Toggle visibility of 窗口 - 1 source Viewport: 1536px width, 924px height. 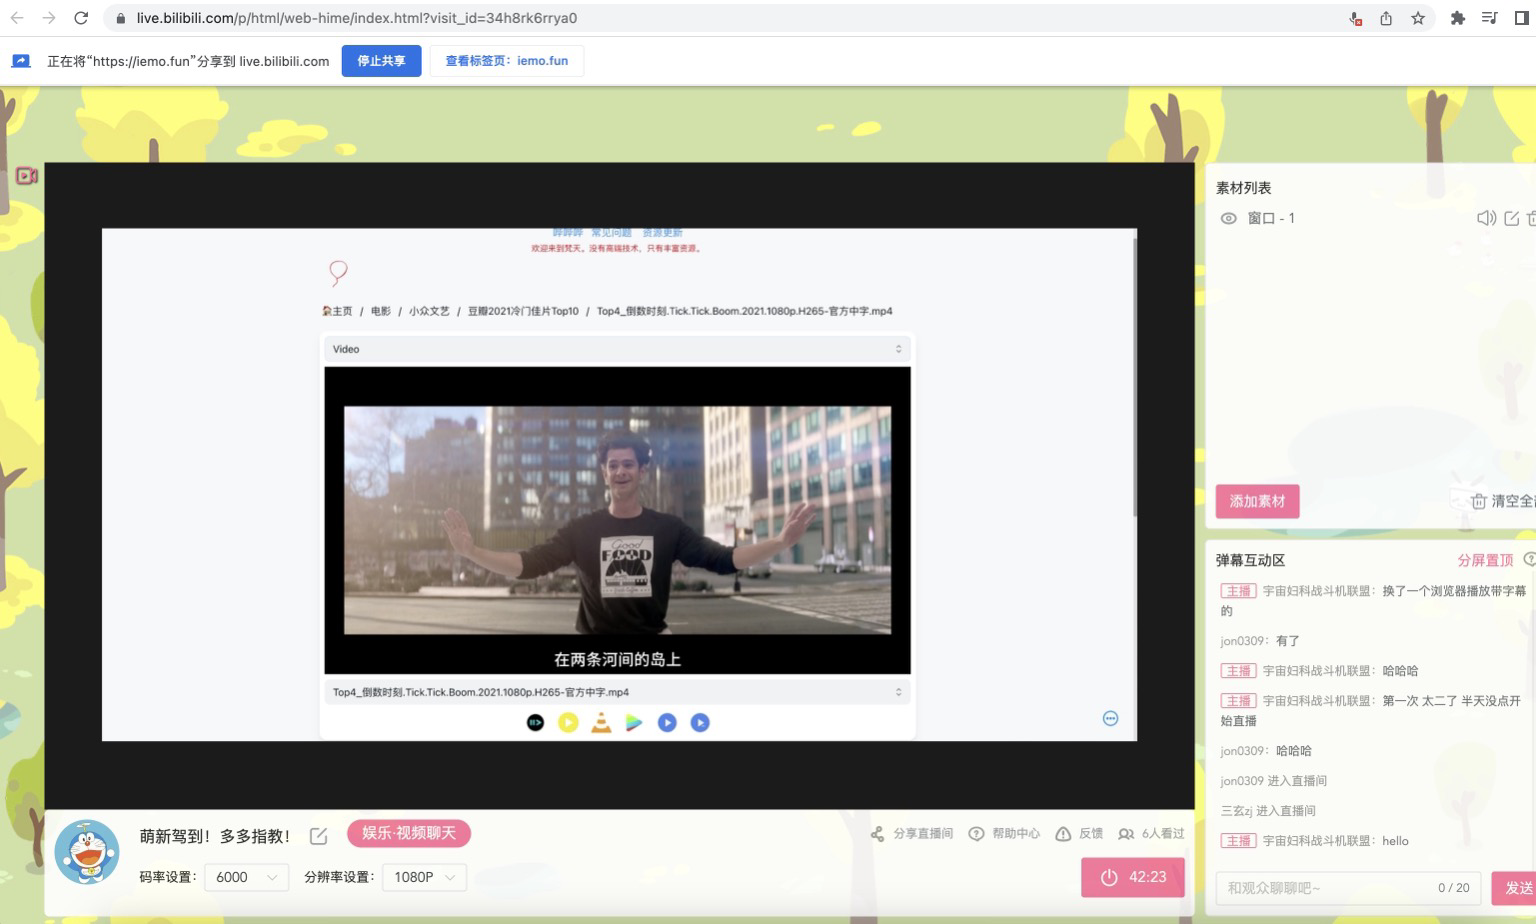point(1228,218)
